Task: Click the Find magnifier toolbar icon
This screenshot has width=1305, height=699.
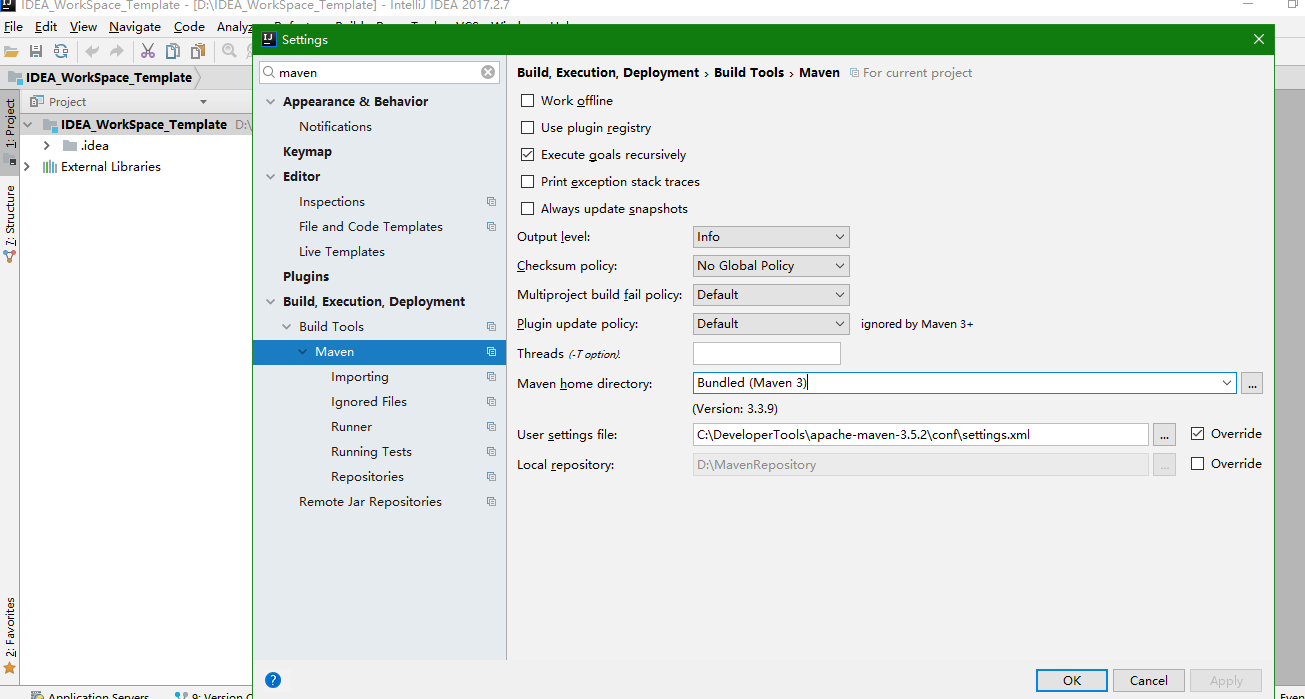Action: click(229, 51)
